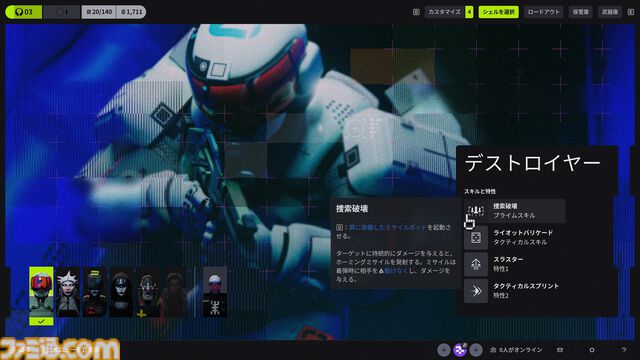This screenshot has width=640, height=360.
Task: Select the ライオットバリケード tactical skill icon
Action: pyautogui.click(x=476, y=238)
